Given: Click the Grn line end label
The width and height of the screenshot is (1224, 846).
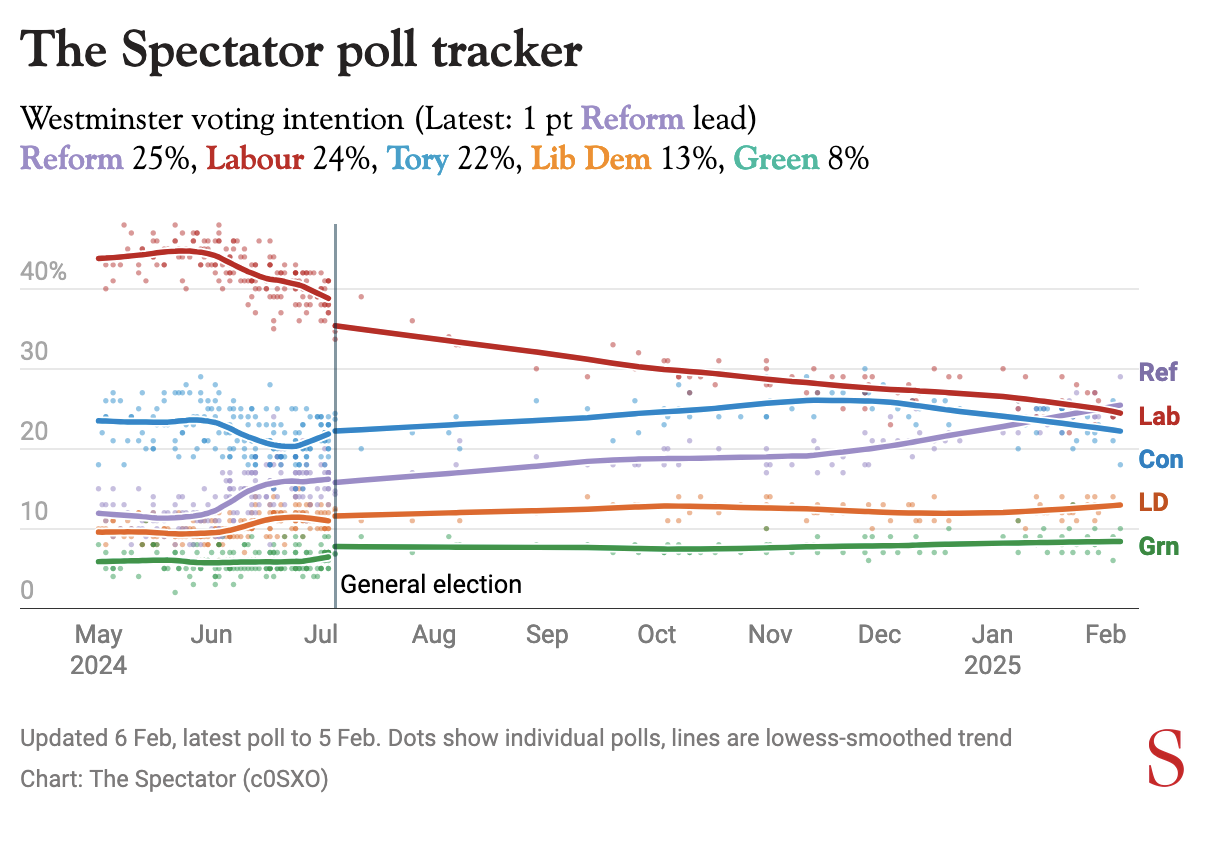Looking at the screenshot, I should click(1159, 547).
